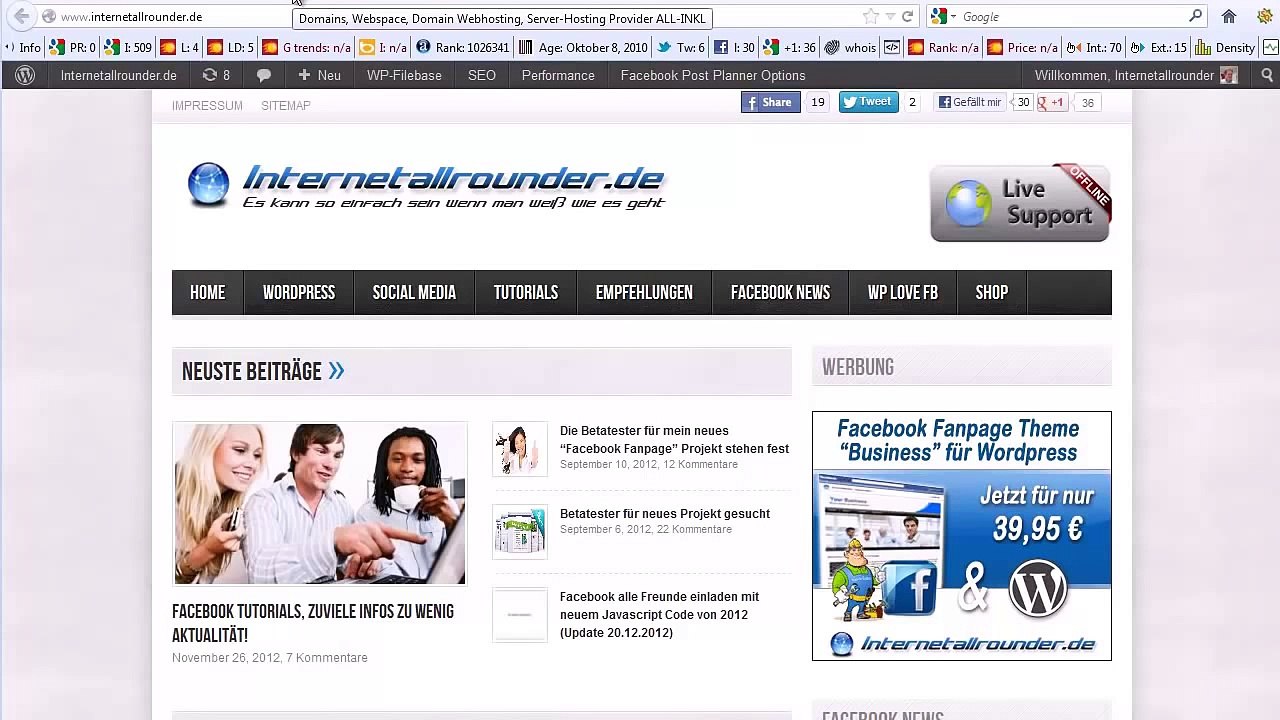Open the Performance admin bar menu
Screen dimensions: 1280x720
click(x=558, y=75)
